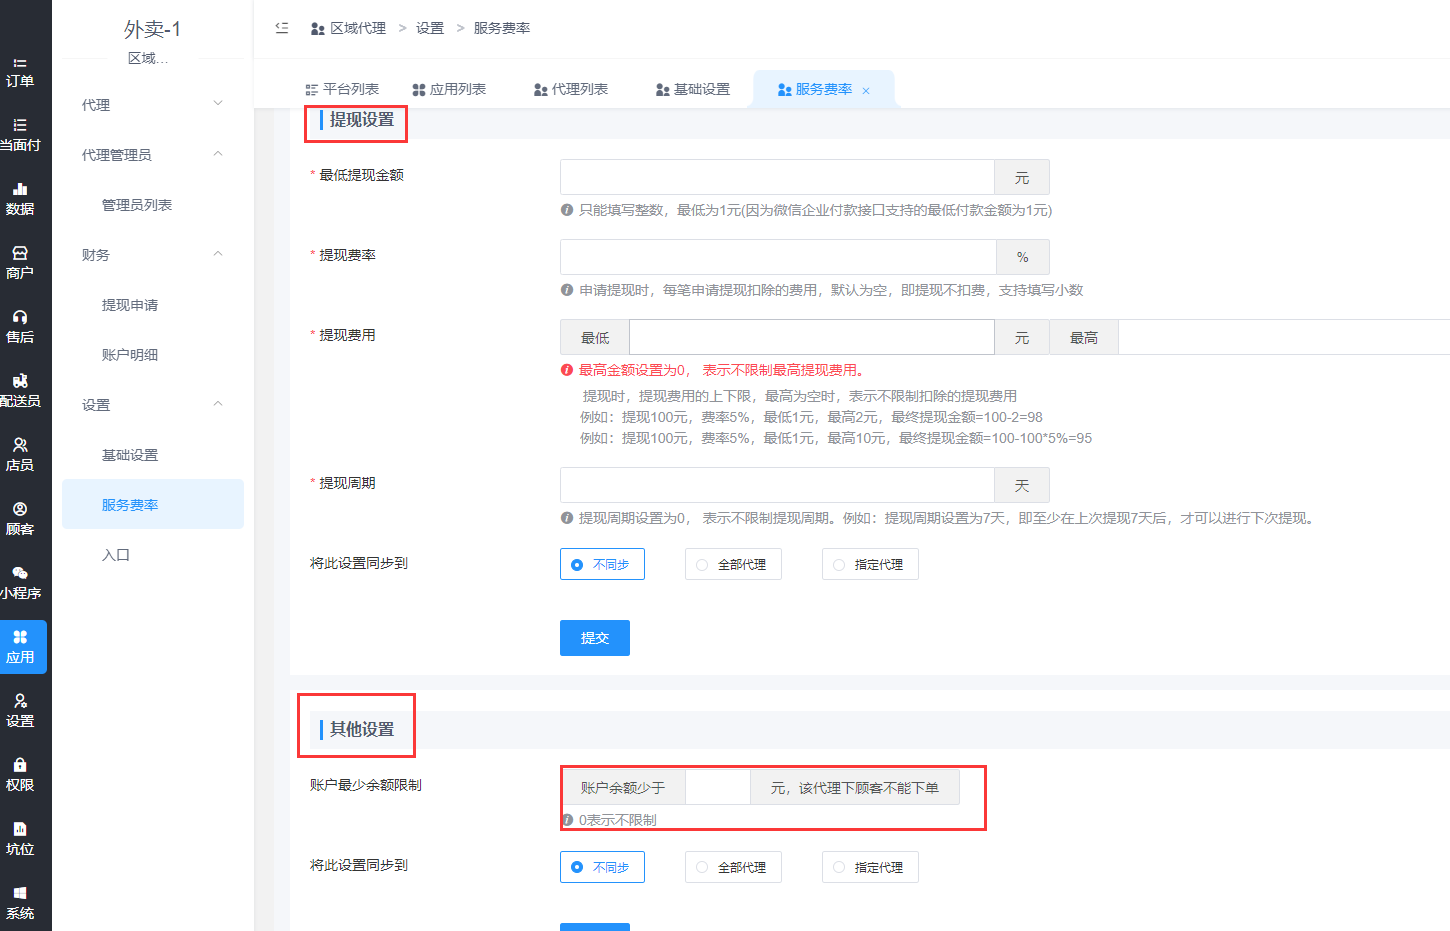Switch to the 应用列表 tab
This screenshot has width=1450, height=931.
point(449,89)
